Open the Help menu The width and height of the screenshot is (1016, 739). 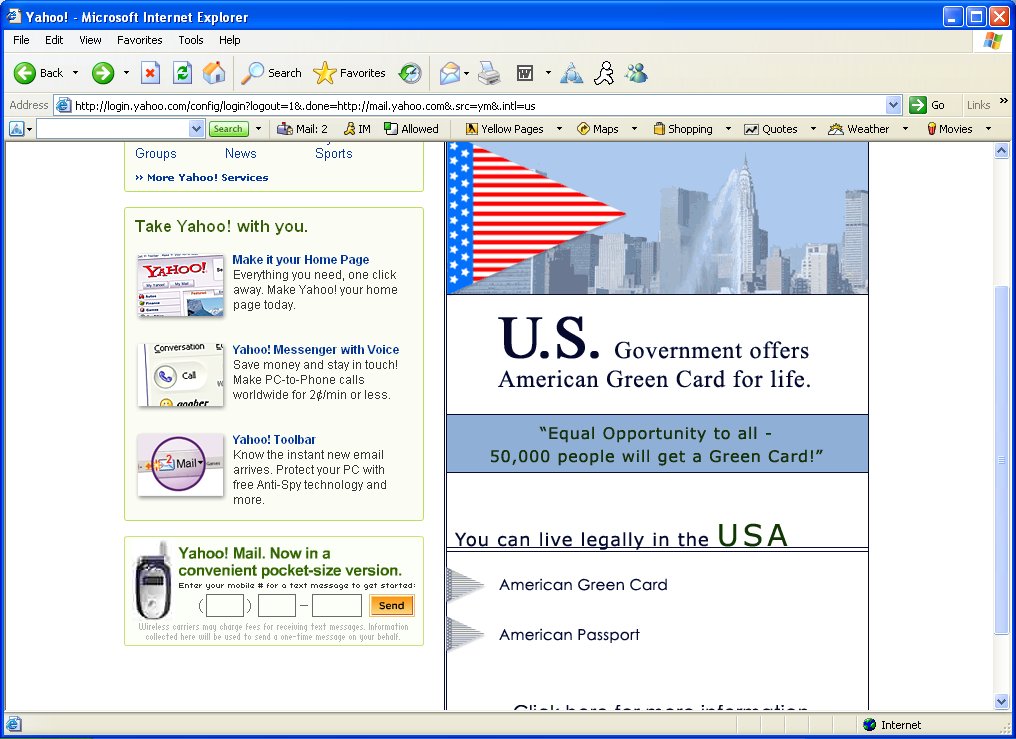[x=229, y=40]
